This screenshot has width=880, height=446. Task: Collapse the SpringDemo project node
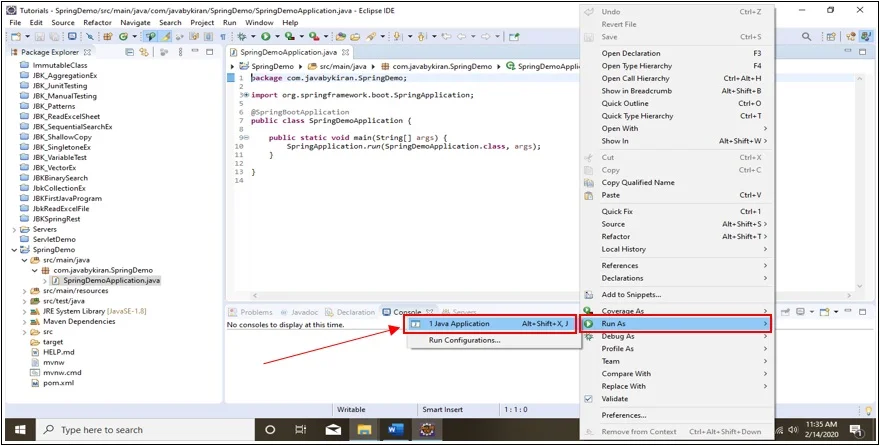[14, 250]
